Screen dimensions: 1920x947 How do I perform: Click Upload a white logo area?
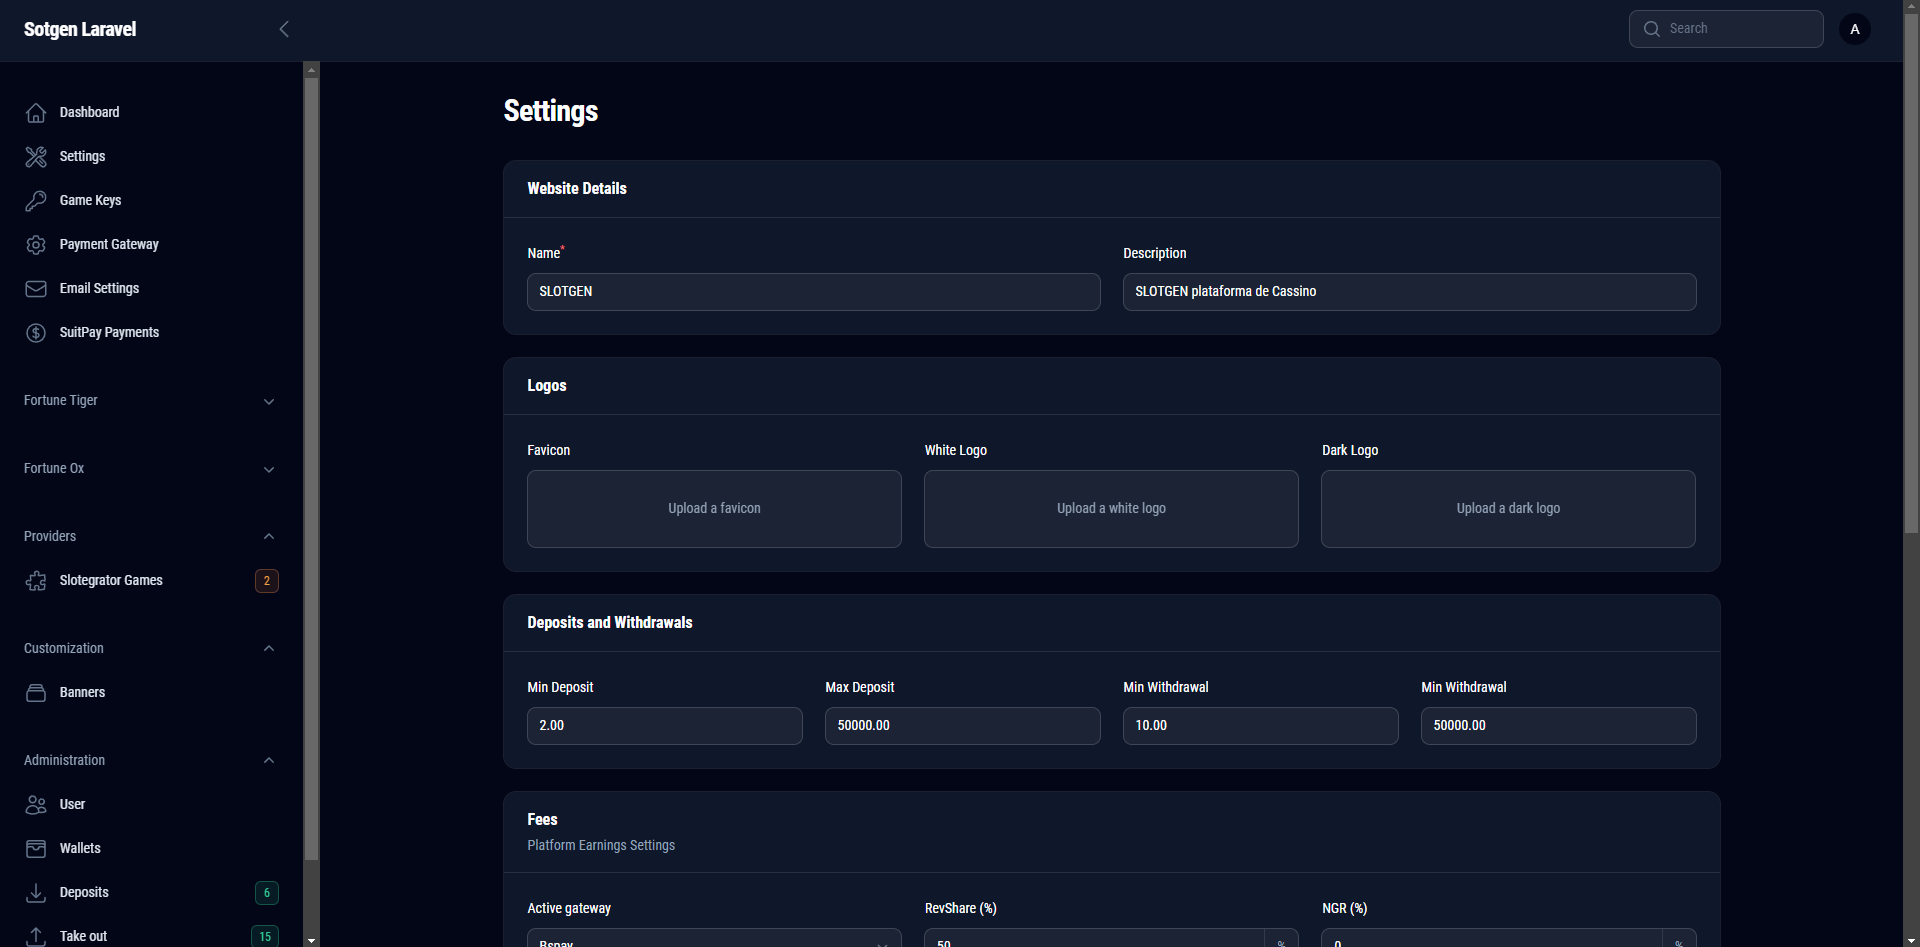1111,509
